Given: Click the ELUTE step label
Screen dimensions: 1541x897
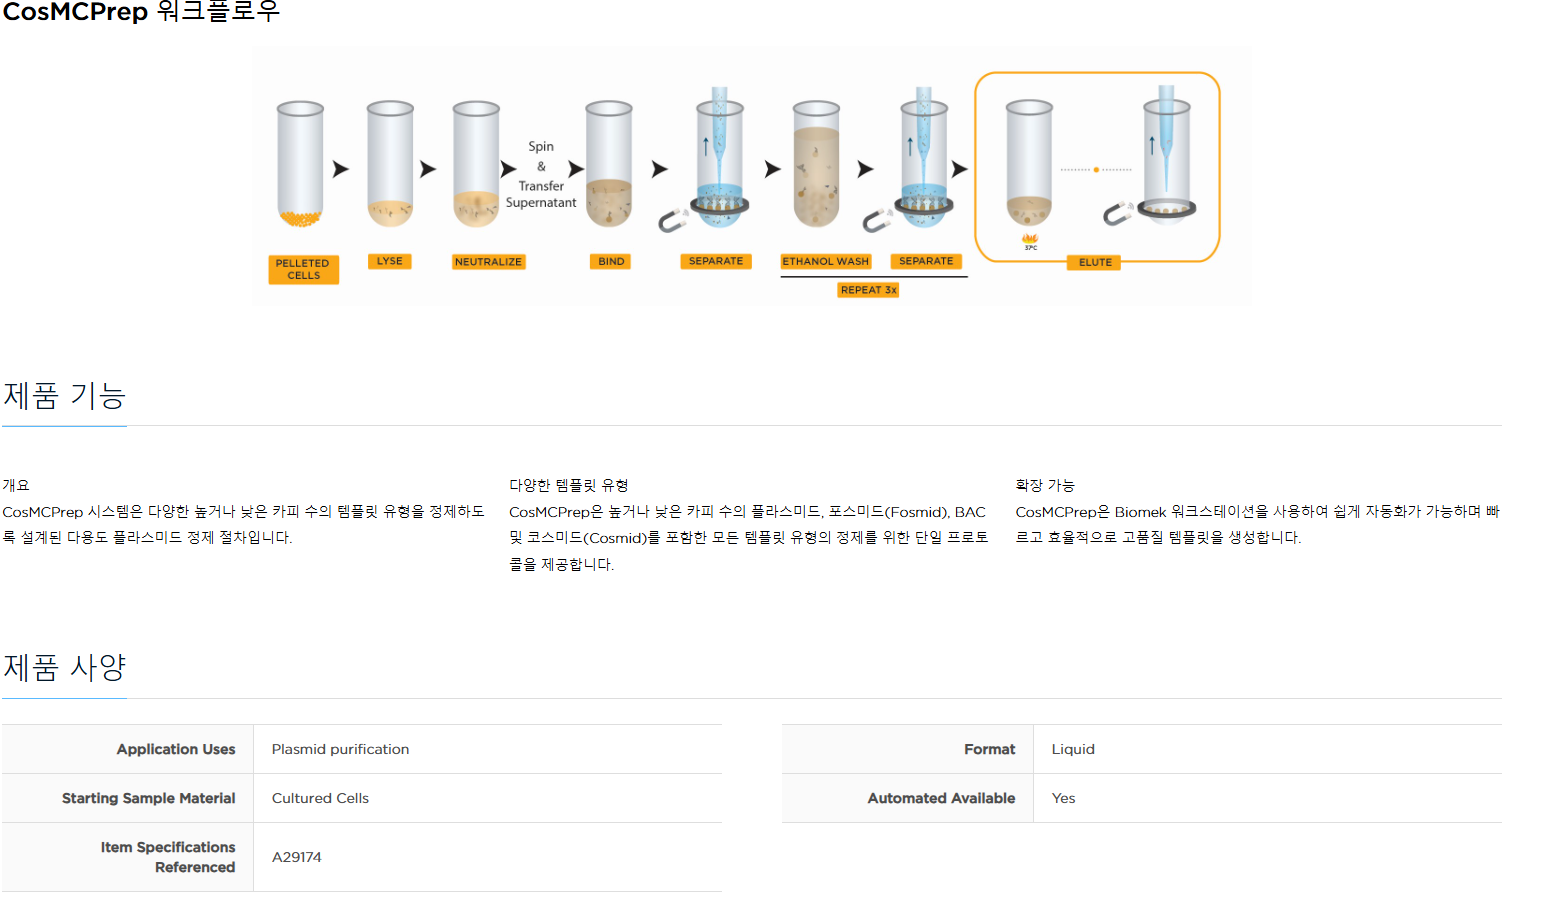Looking at the screenshot, I should coord(1095,262).
